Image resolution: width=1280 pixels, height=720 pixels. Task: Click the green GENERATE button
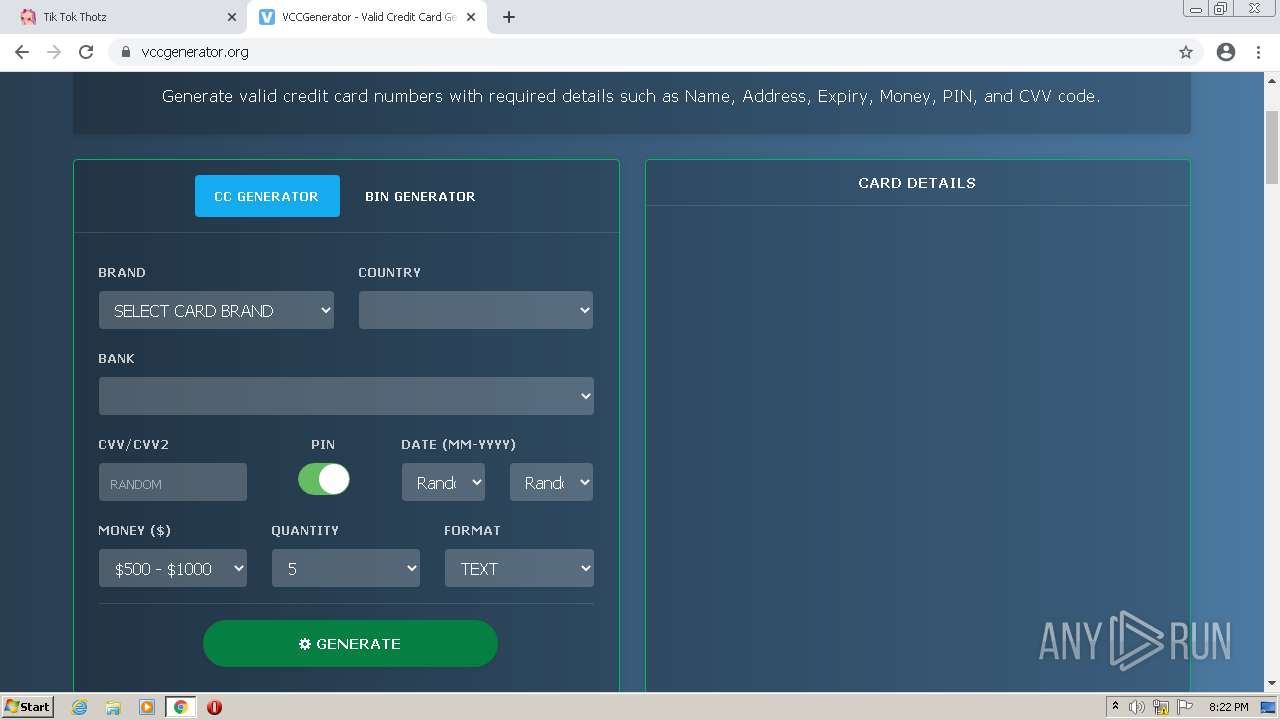pyautogui.click(x=350, y=644)
